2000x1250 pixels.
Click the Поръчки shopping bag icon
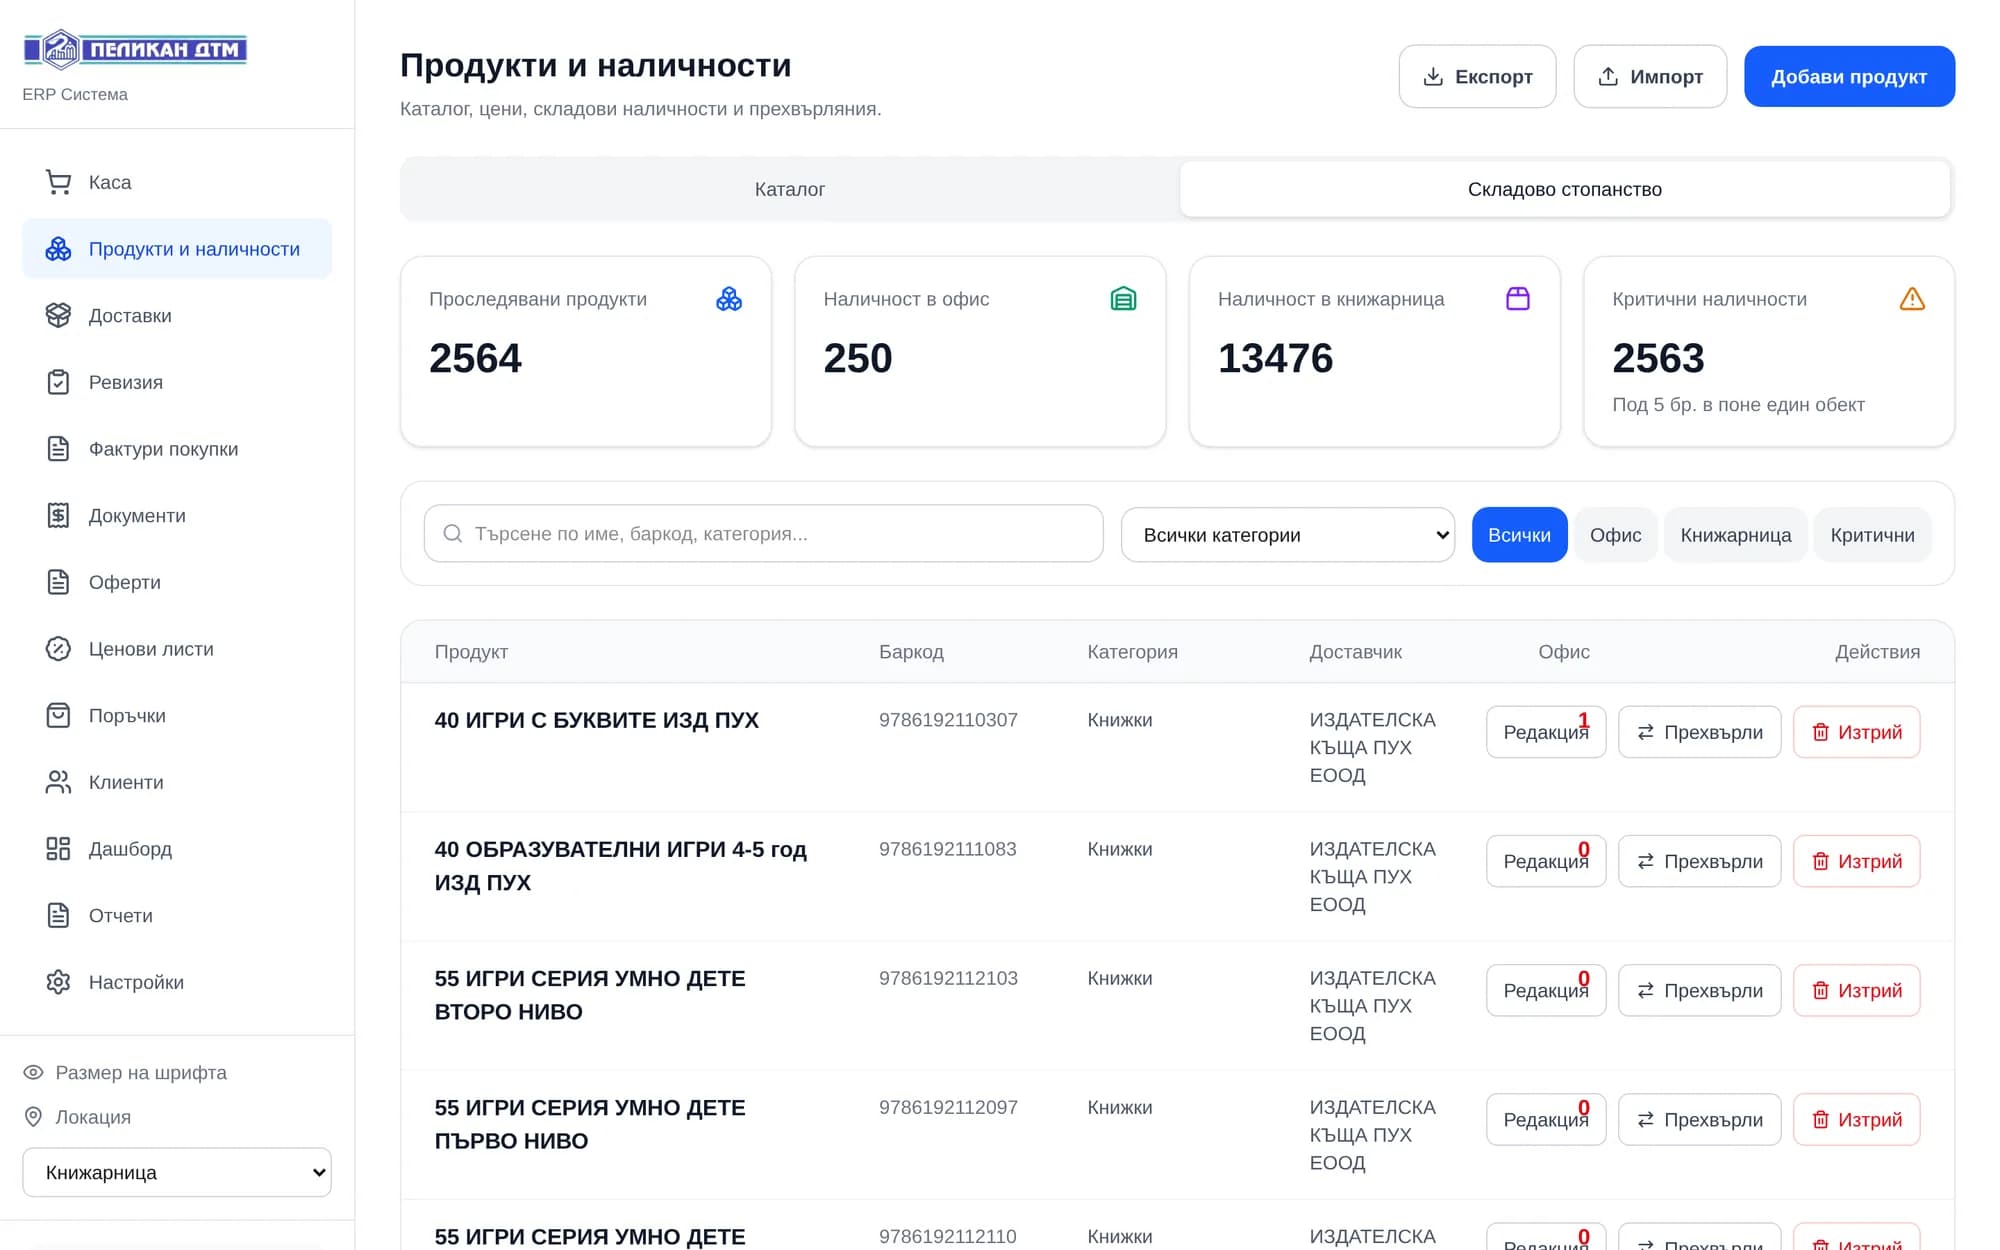(x=58, y=715)
